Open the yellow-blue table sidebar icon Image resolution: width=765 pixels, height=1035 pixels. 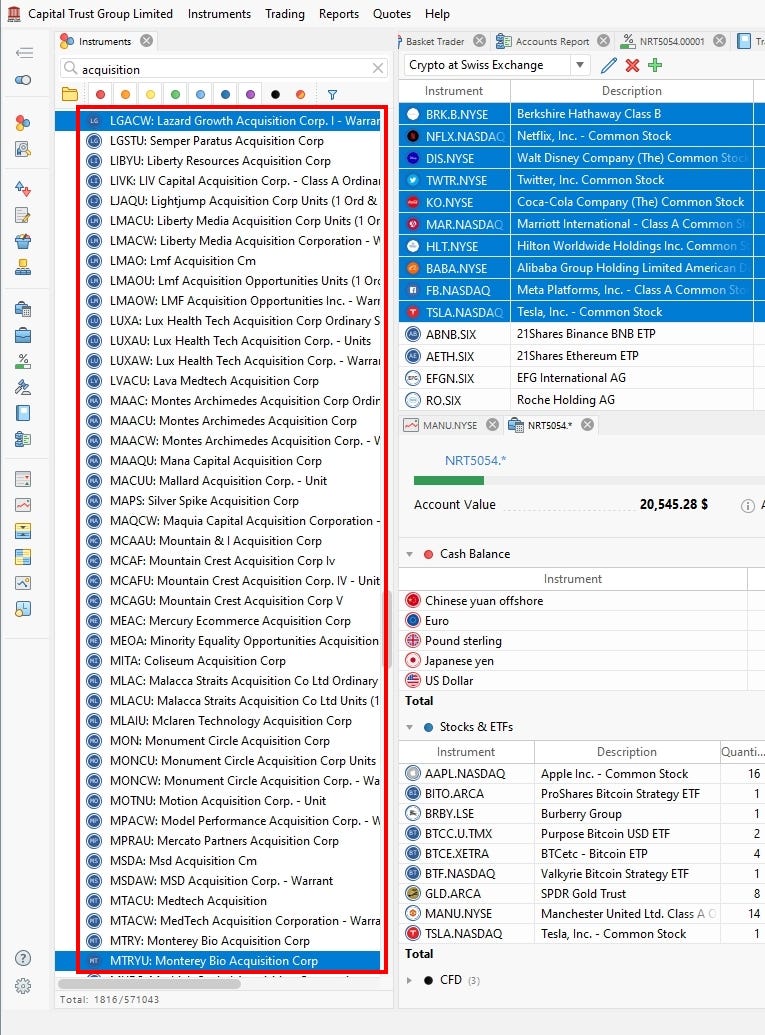(23, 557)
